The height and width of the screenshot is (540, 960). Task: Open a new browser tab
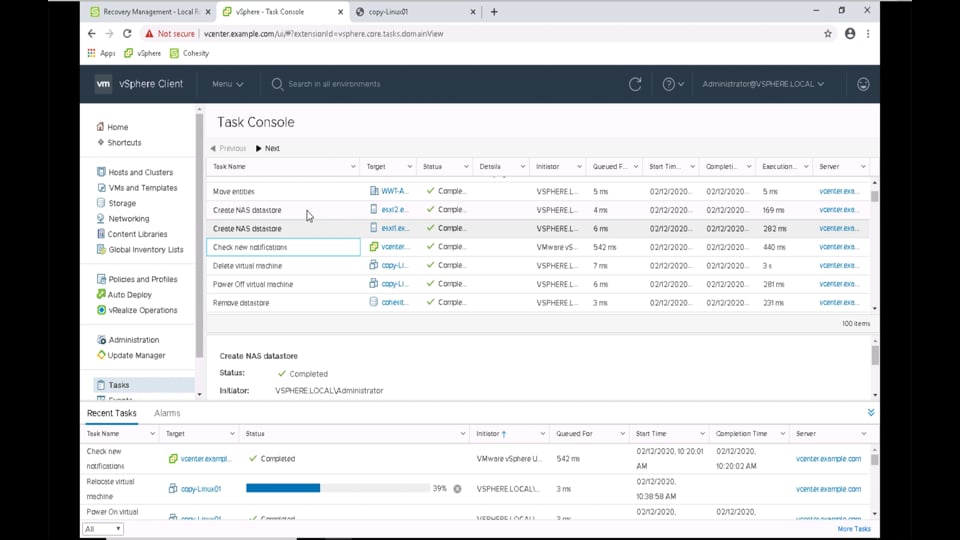pyautogui.click(x=494, y=12)
